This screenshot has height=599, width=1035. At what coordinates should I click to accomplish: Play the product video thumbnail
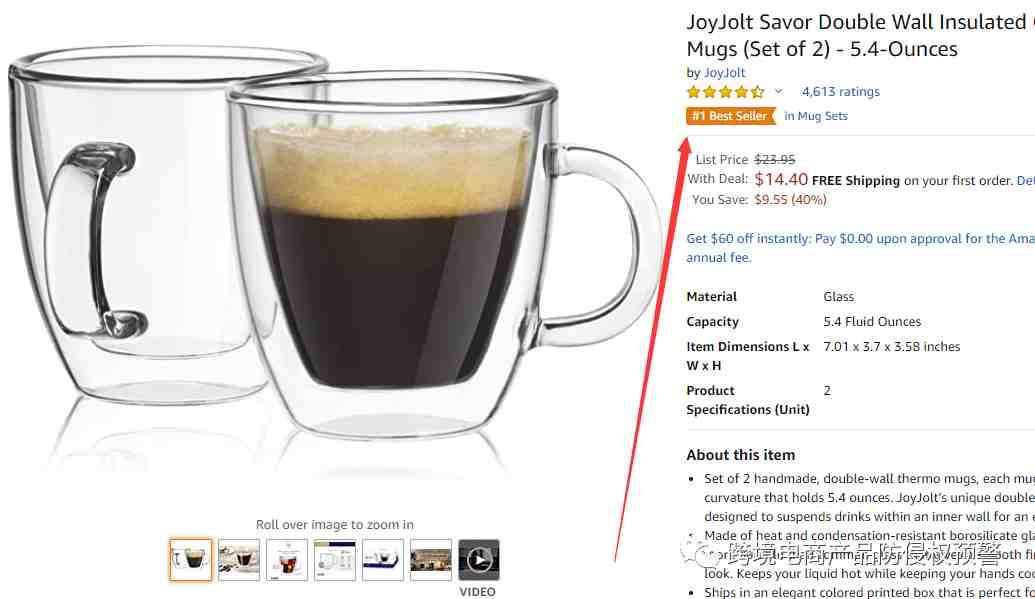pos(479,560)
